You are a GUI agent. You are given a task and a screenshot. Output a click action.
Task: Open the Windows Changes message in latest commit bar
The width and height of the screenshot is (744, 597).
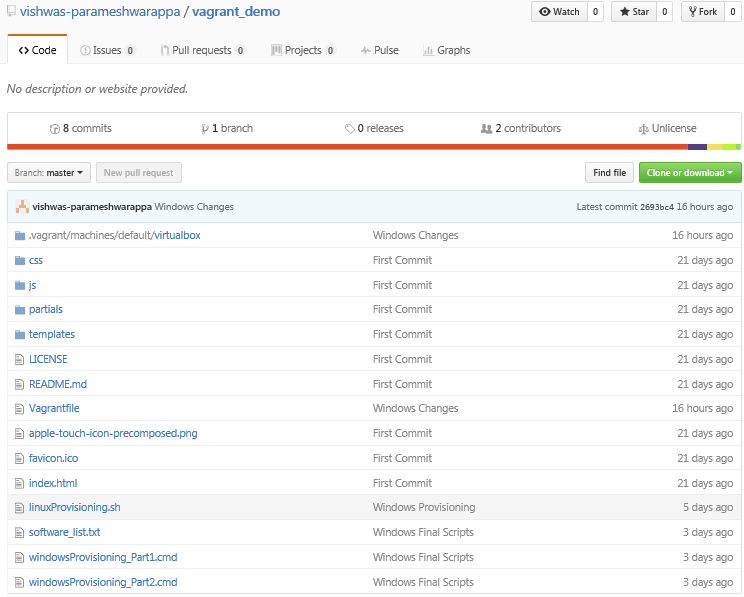[194, 207]
